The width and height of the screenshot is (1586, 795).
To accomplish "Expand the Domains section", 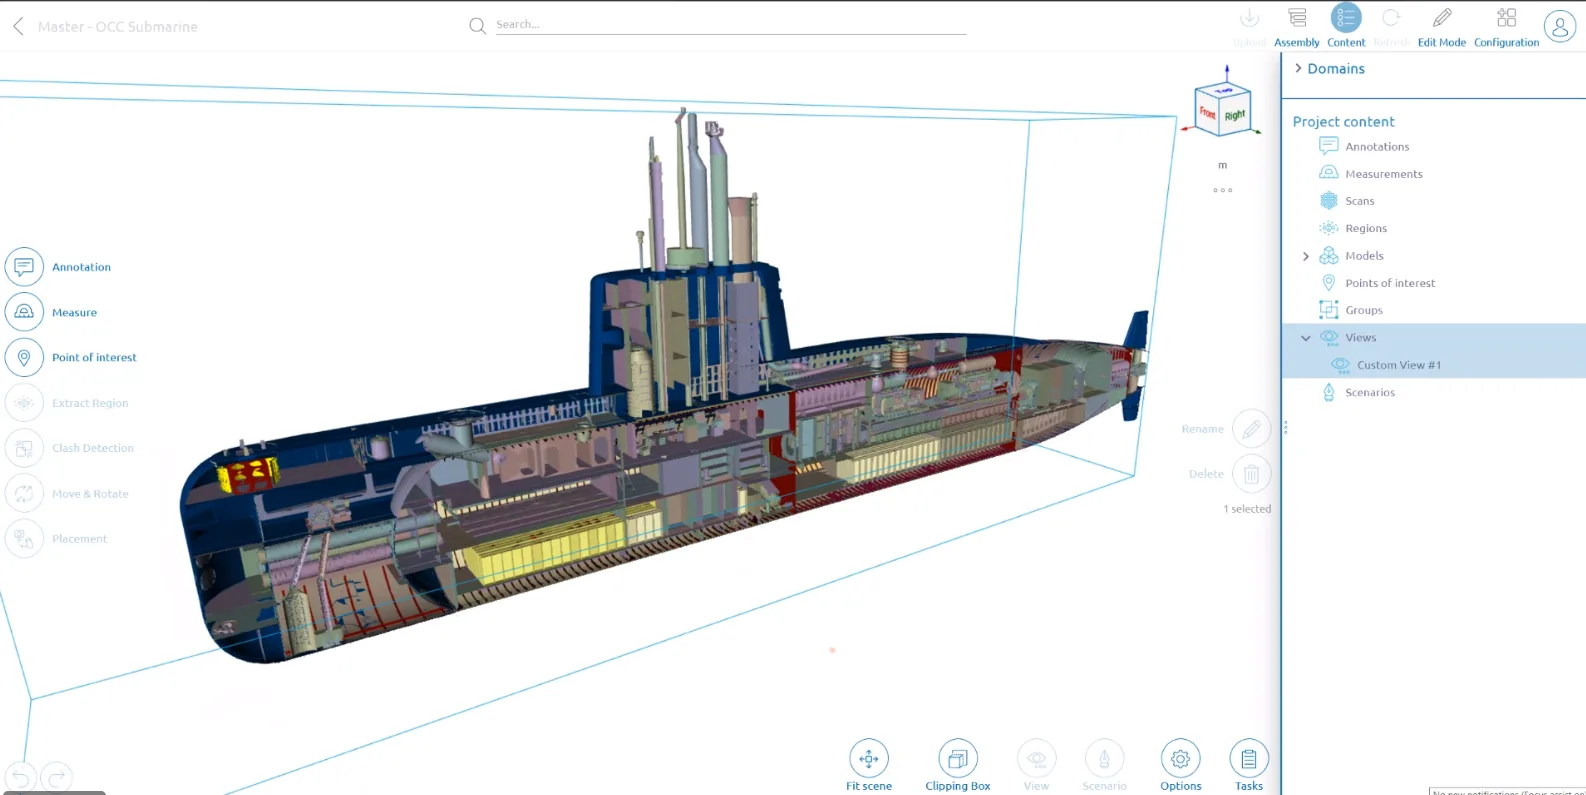I will point(1298,68).
